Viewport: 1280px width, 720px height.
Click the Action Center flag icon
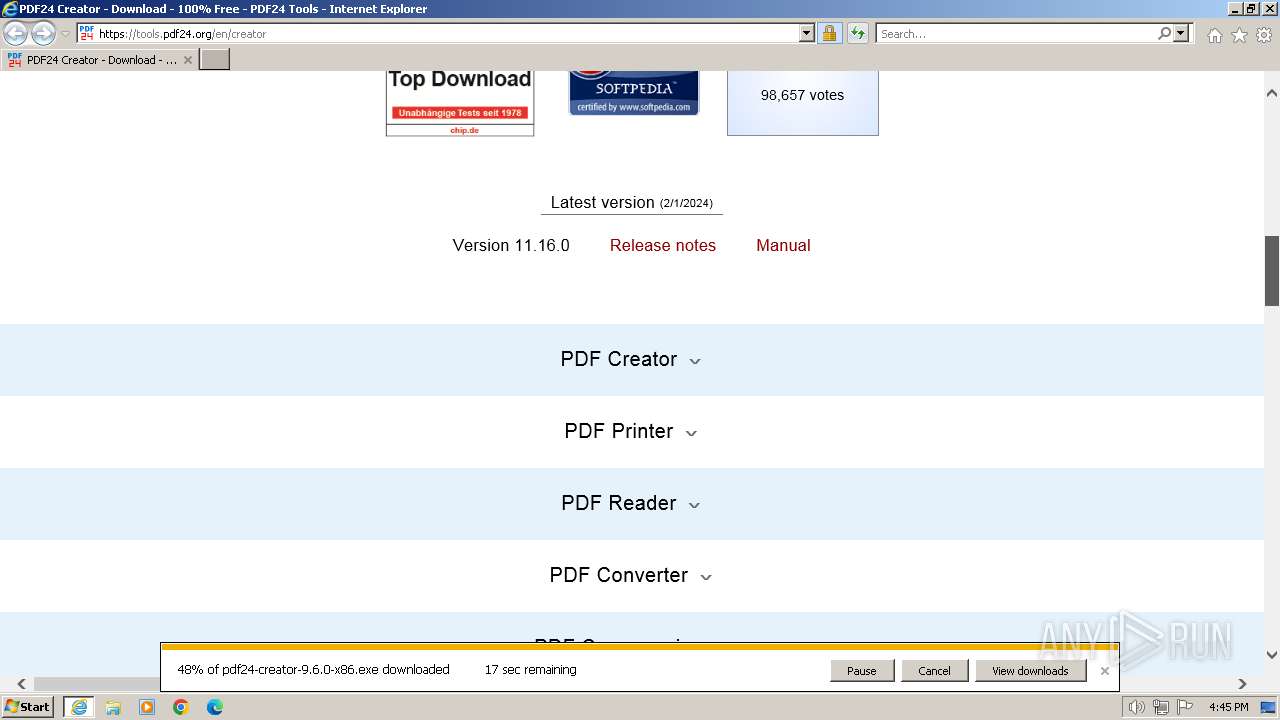click(x=1184, y=707)
